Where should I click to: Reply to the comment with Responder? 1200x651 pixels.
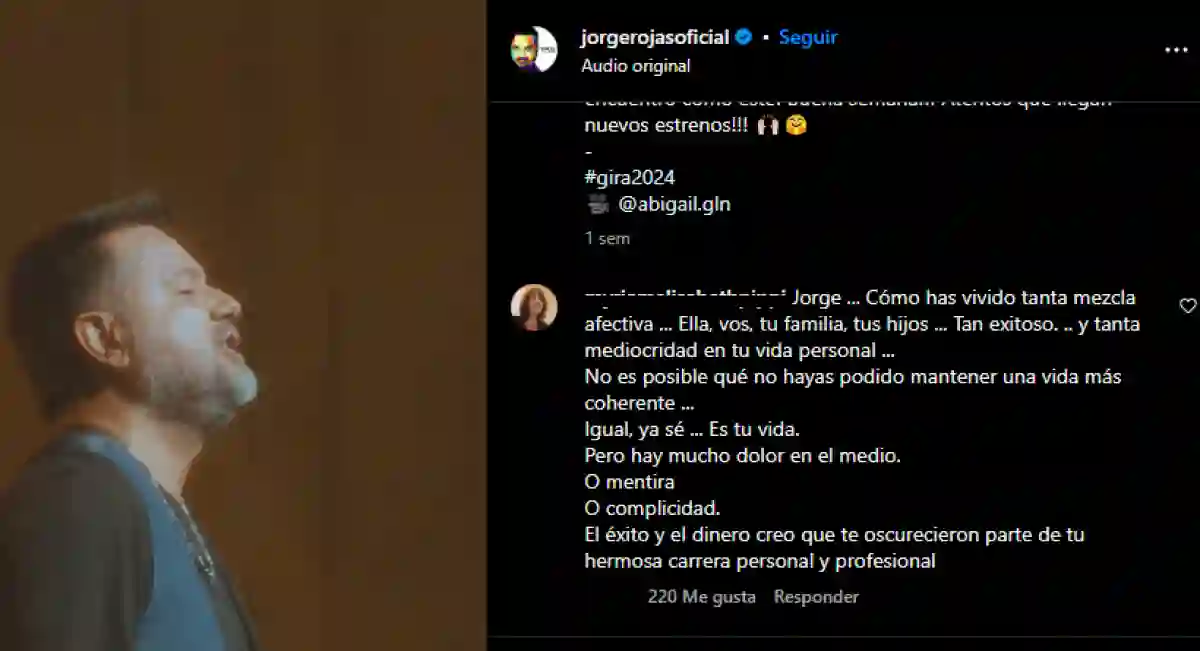coord(816,597)
